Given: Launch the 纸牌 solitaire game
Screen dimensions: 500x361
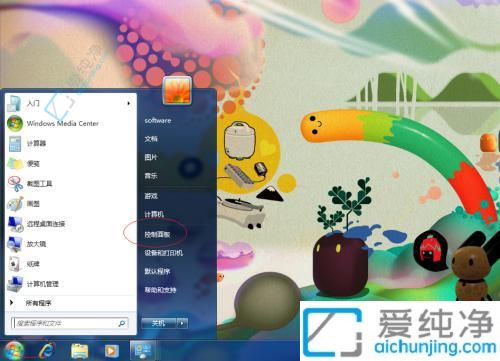Looking at the screenshot, I should 70,264.
